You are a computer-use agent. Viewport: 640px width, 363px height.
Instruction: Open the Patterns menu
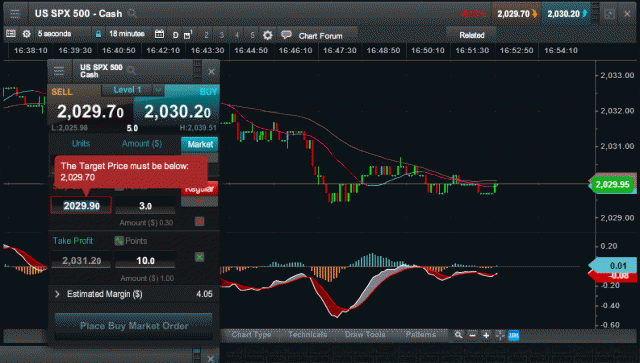point(420,335)
